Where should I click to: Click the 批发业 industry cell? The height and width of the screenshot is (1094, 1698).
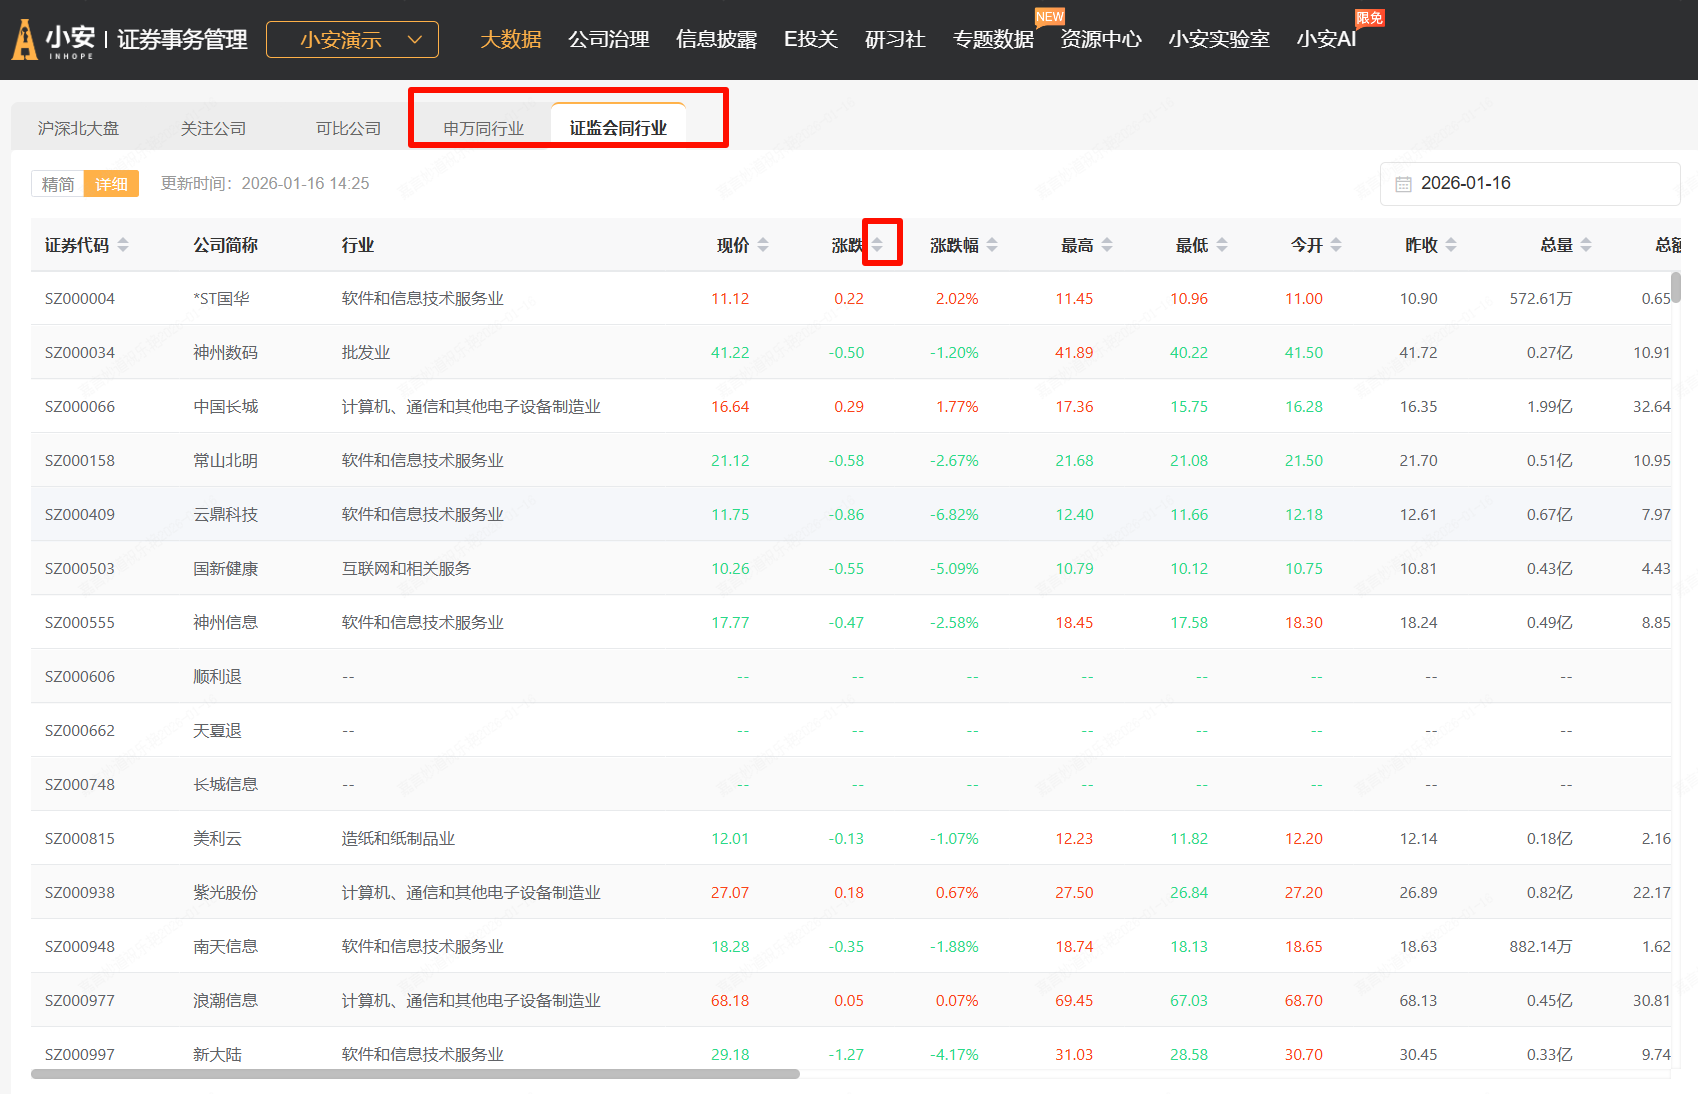tap(366, 352)
